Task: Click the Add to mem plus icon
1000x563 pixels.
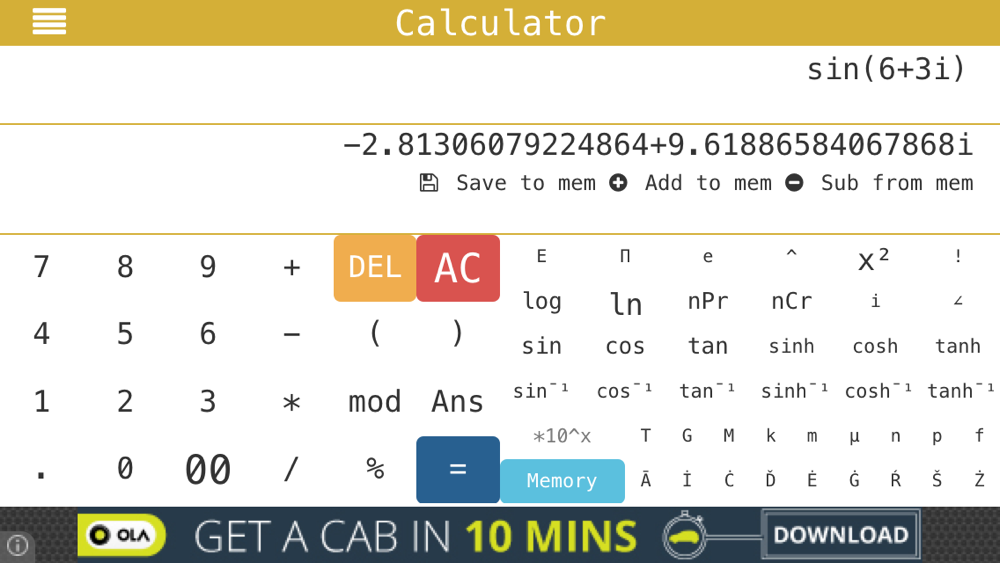Action: pyautogui.click(x=618, y=183)
